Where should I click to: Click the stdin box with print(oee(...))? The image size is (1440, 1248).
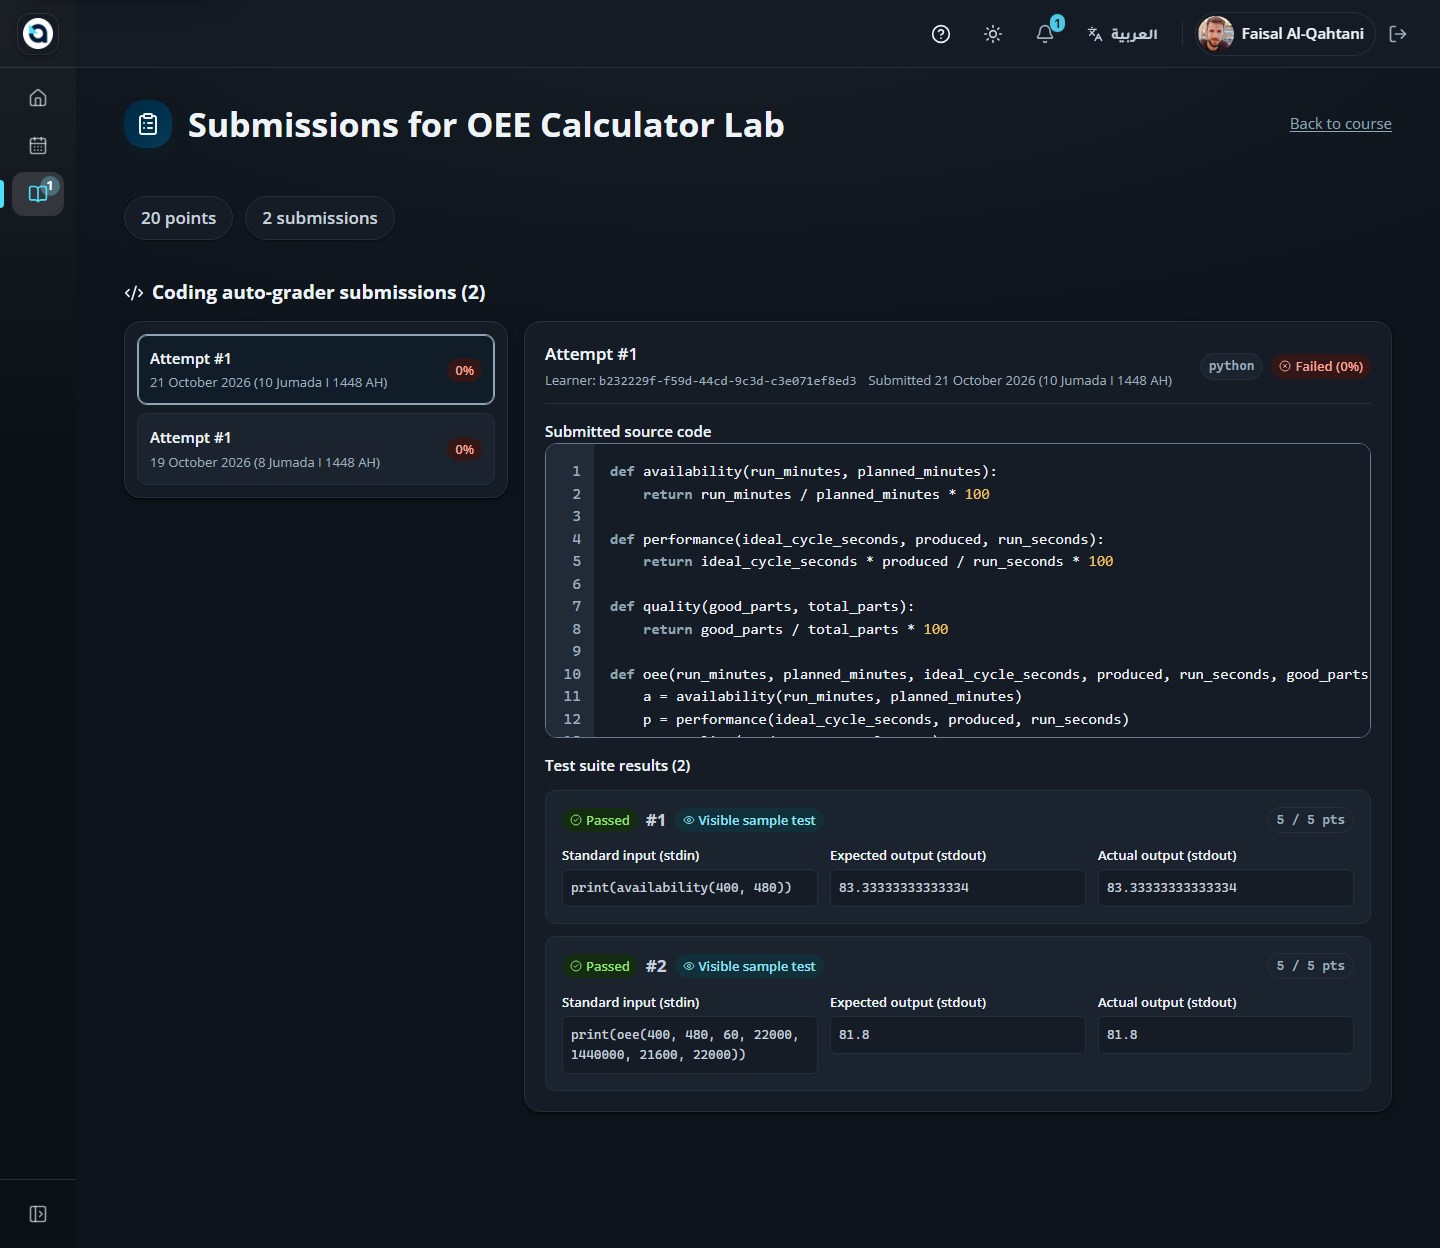point(689,1045)
